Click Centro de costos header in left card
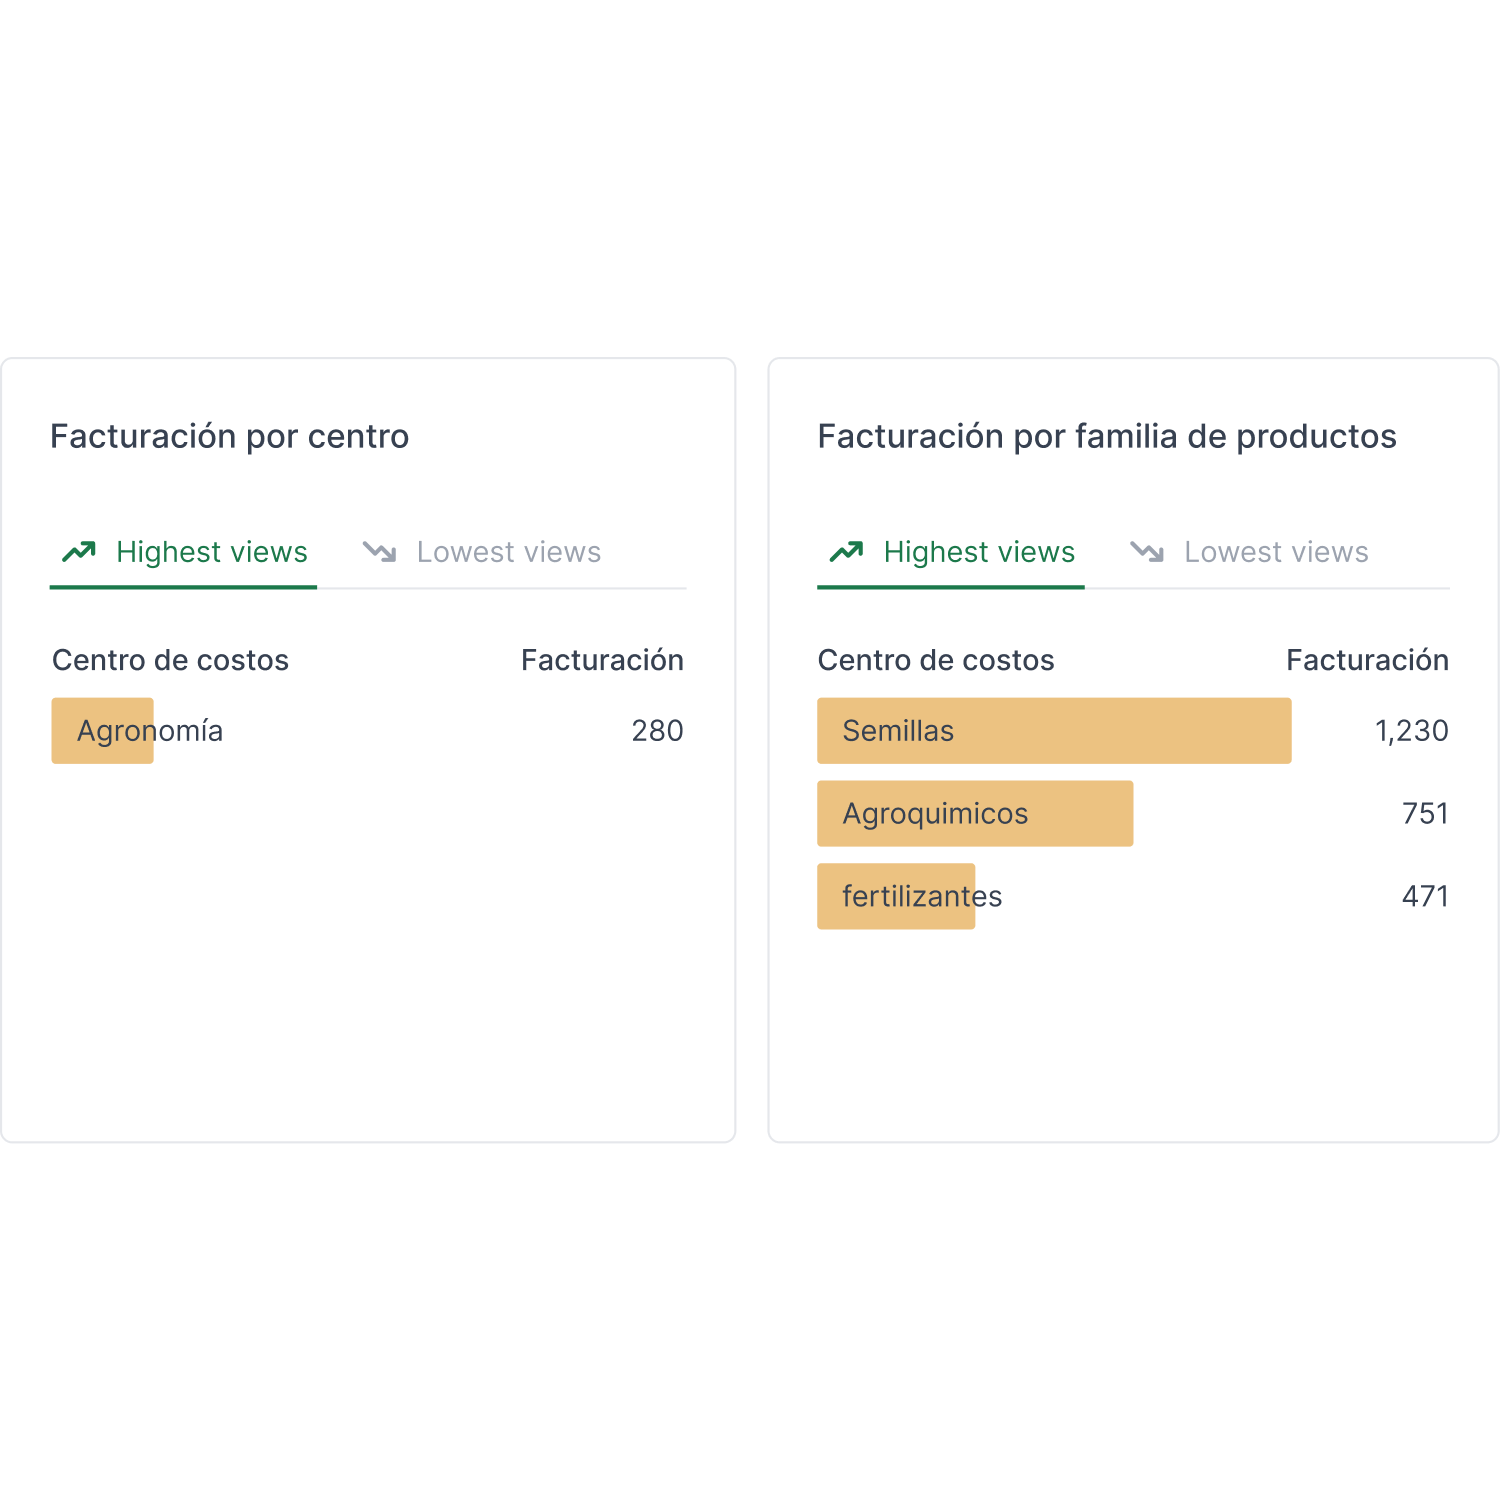 point(170,660)
